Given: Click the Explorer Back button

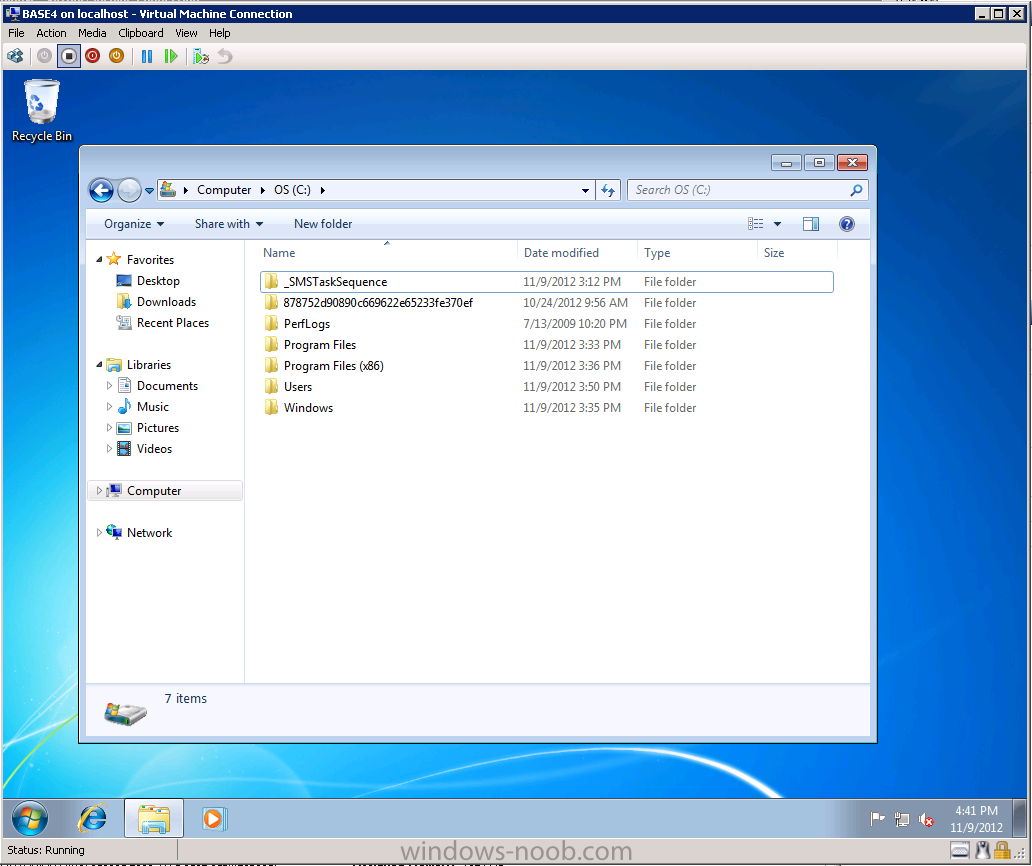Looking at the screenshot, I should 101,190.
